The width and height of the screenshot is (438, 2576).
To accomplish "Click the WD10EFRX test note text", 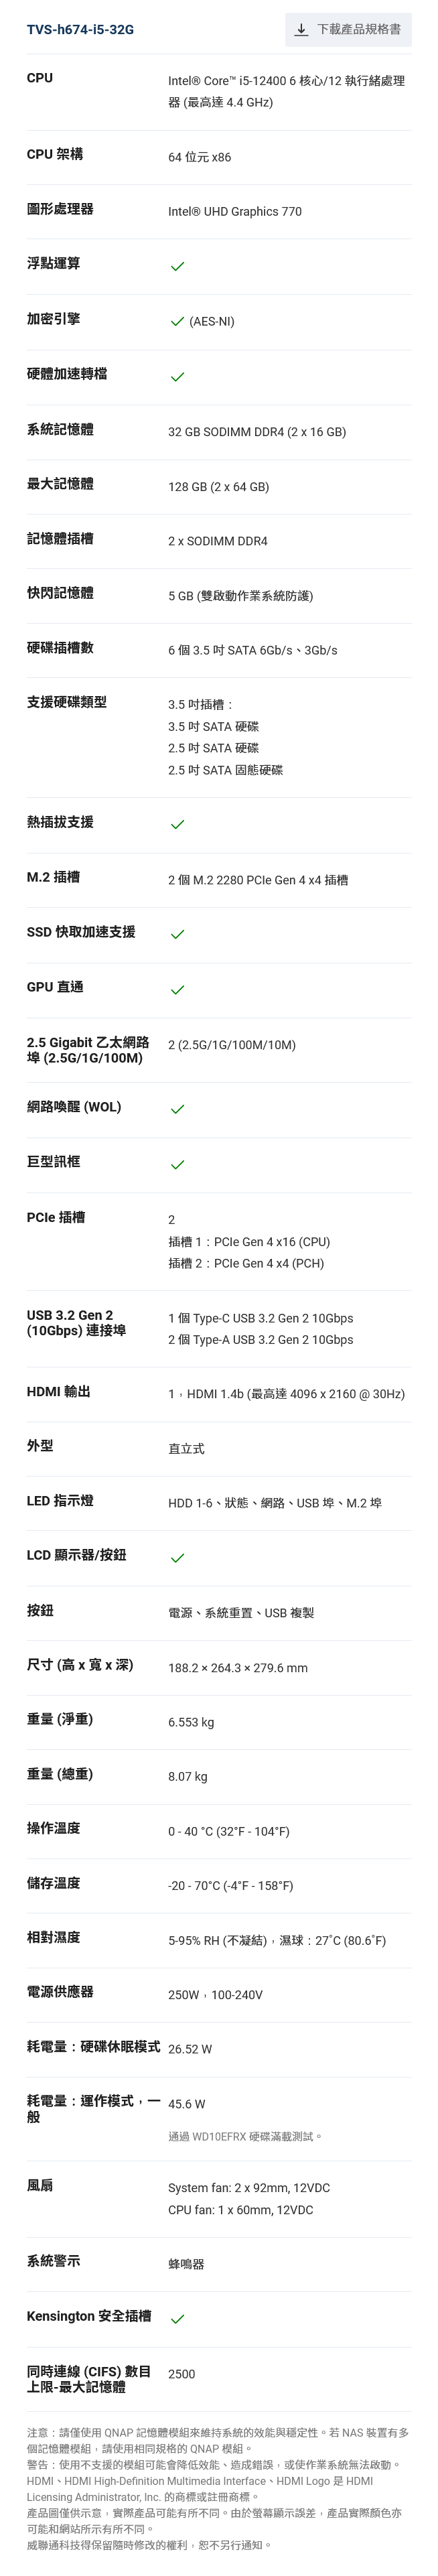I will coord(245,2137).
